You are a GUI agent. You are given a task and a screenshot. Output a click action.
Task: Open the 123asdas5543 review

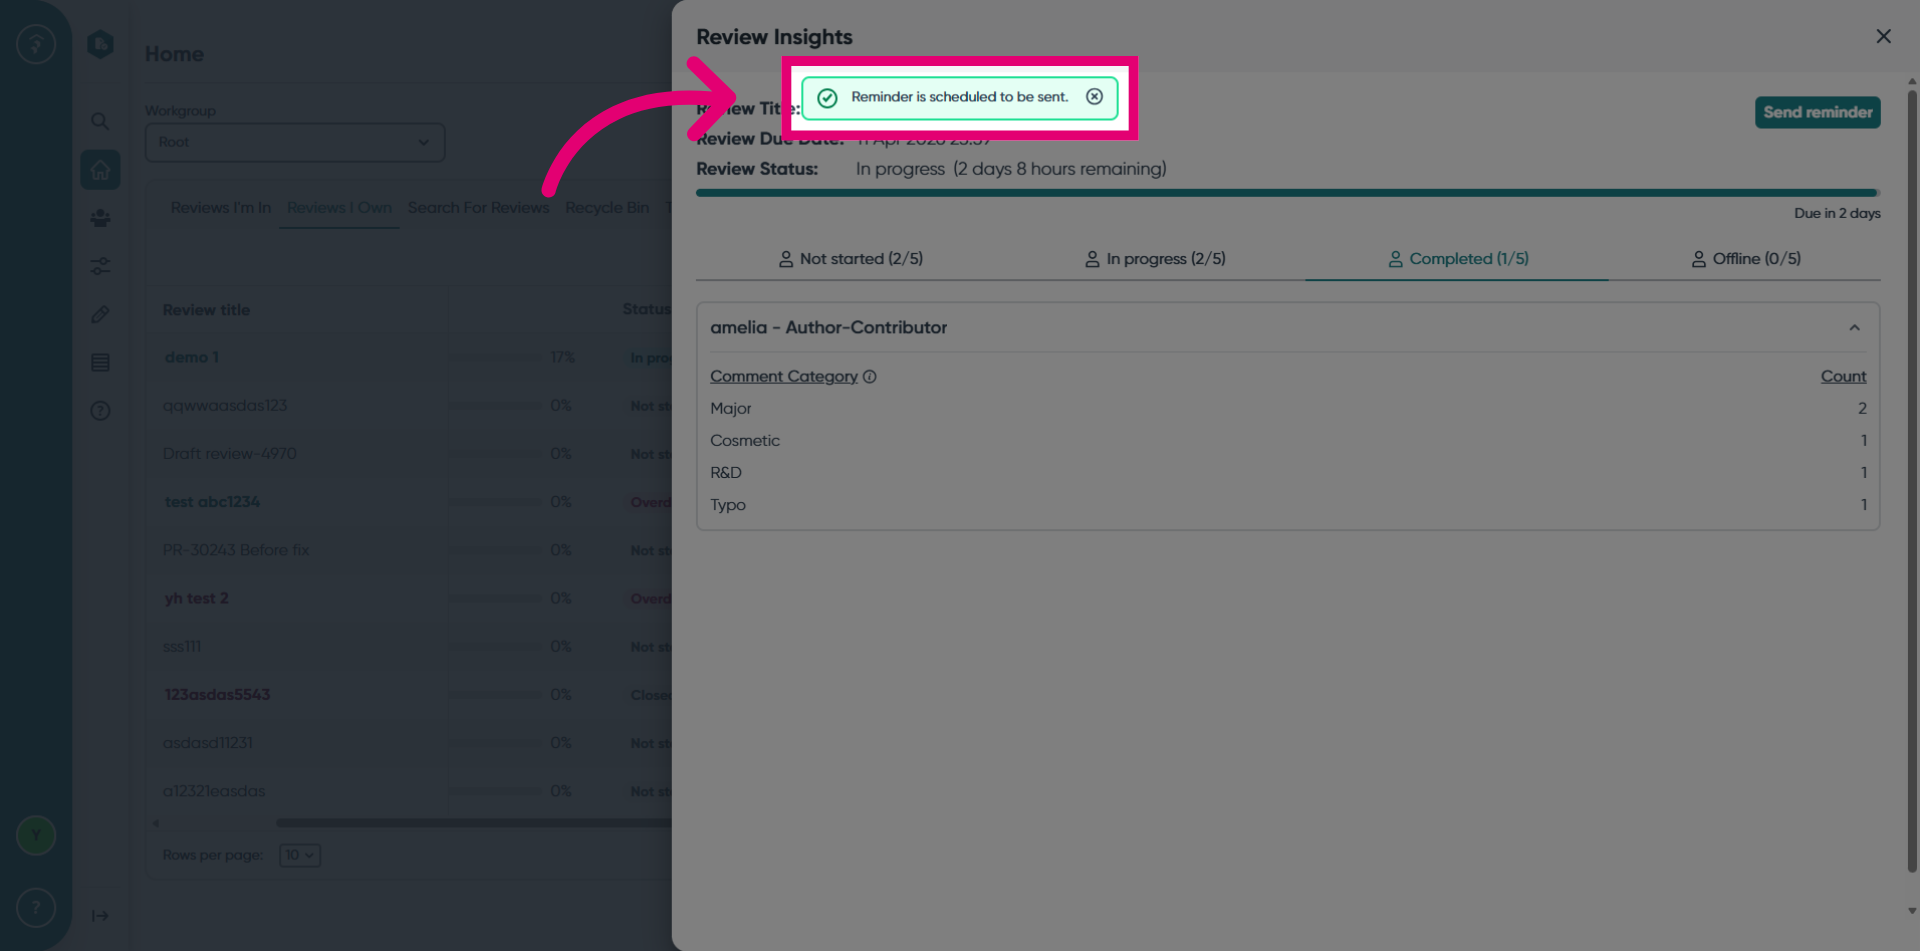point(217,695)
